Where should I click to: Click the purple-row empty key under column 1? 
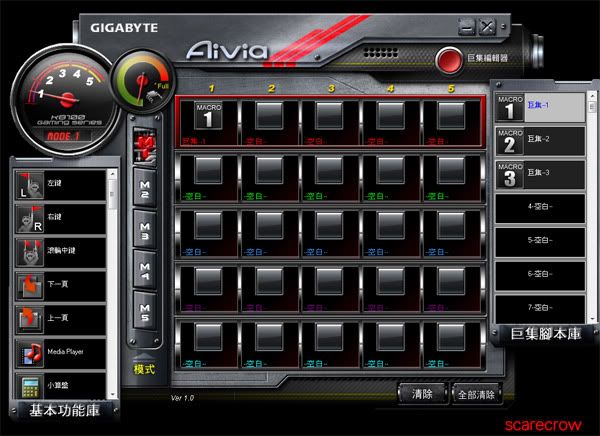click(x=208, y=281)
